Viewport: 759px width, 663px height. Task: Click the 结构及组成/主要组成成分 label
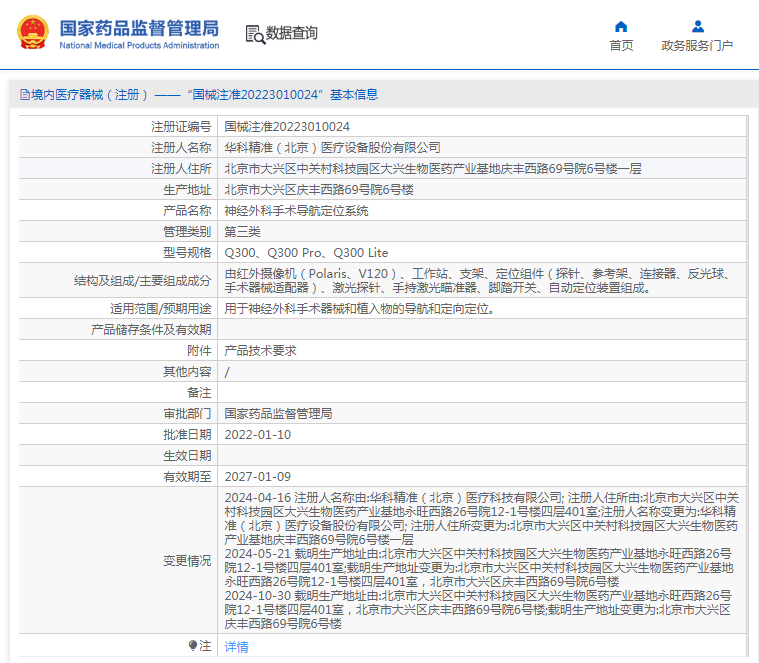143,281
